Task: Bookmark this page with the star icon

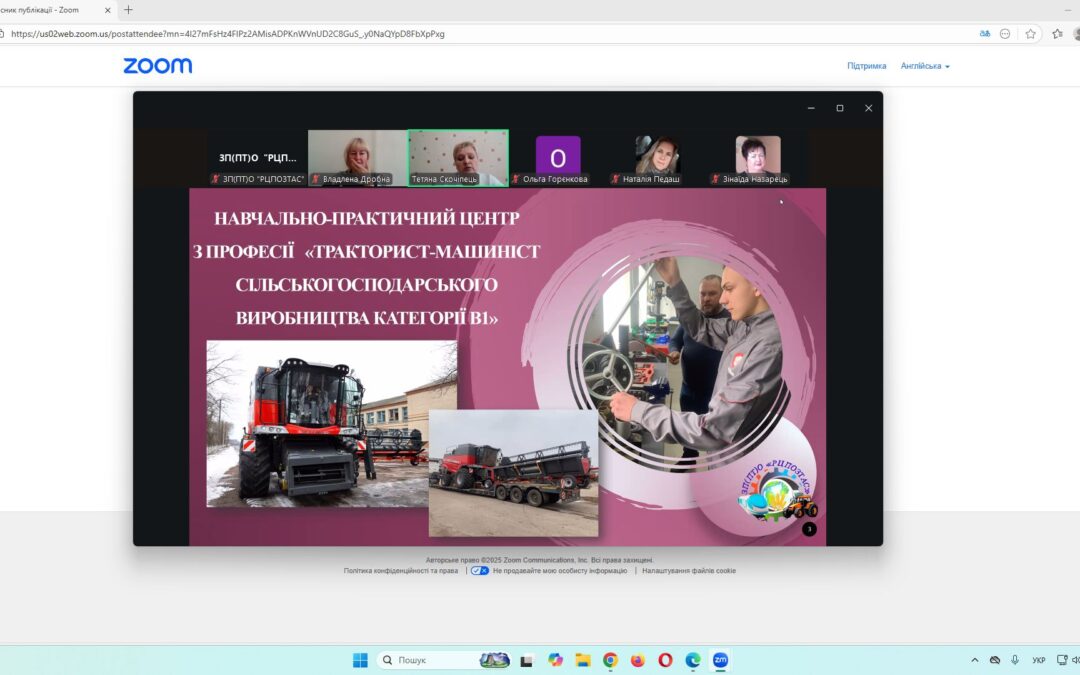Action: click(x=1031, y=33)
